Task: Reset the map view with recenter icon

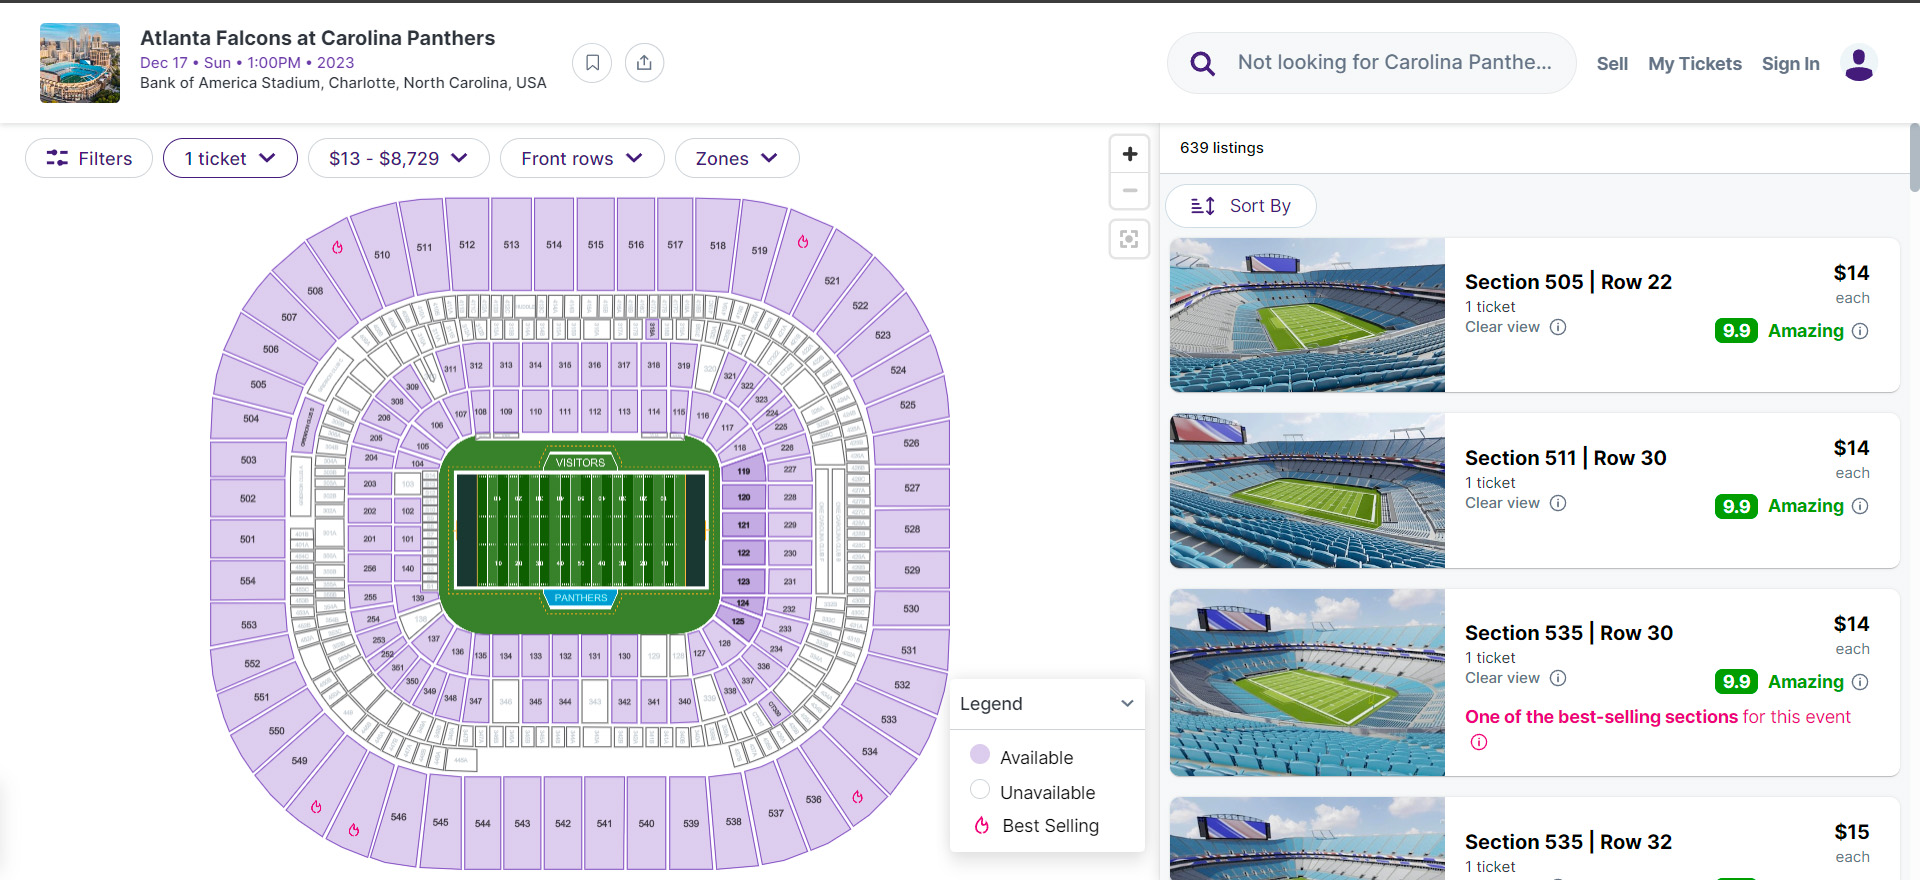Action: point(1129,239)
